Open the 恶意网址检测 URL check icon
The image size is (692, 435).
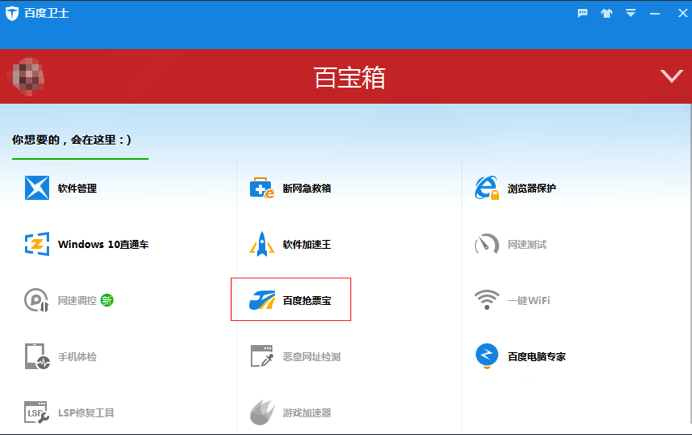[262, 356]
